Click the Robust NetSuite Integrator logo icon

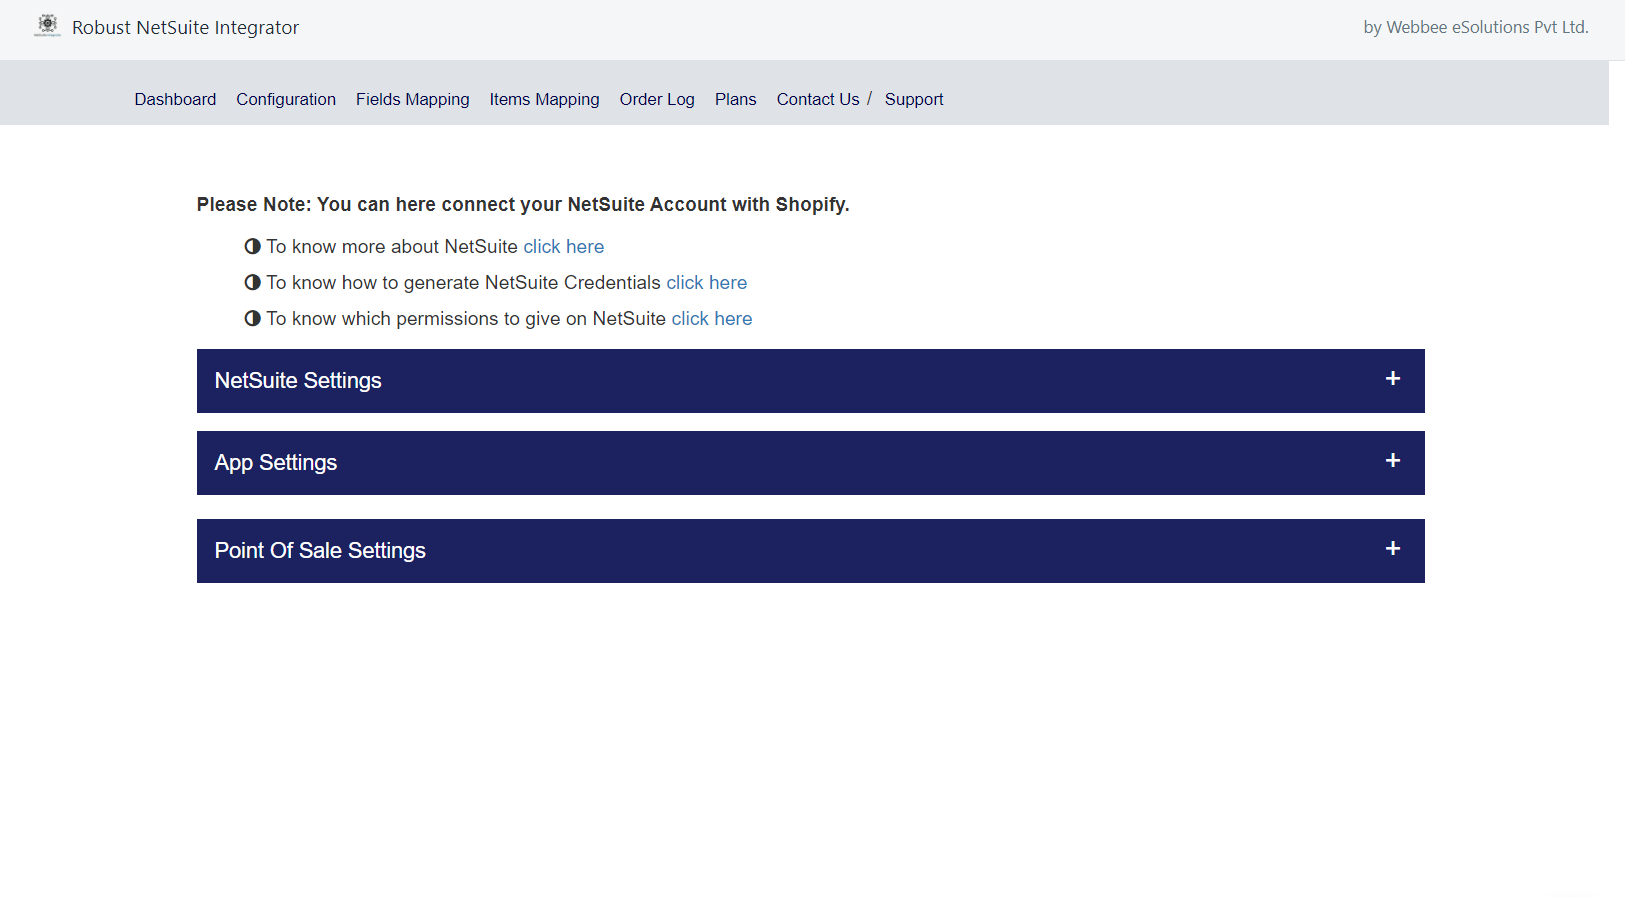[47, 25]
